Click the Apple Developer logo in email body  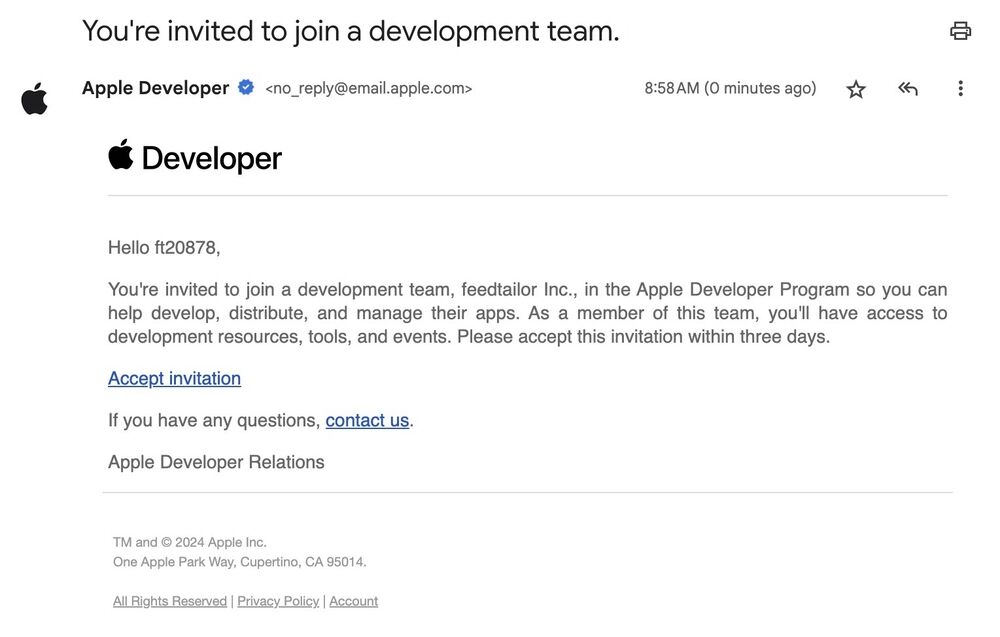tap(195, 157)
